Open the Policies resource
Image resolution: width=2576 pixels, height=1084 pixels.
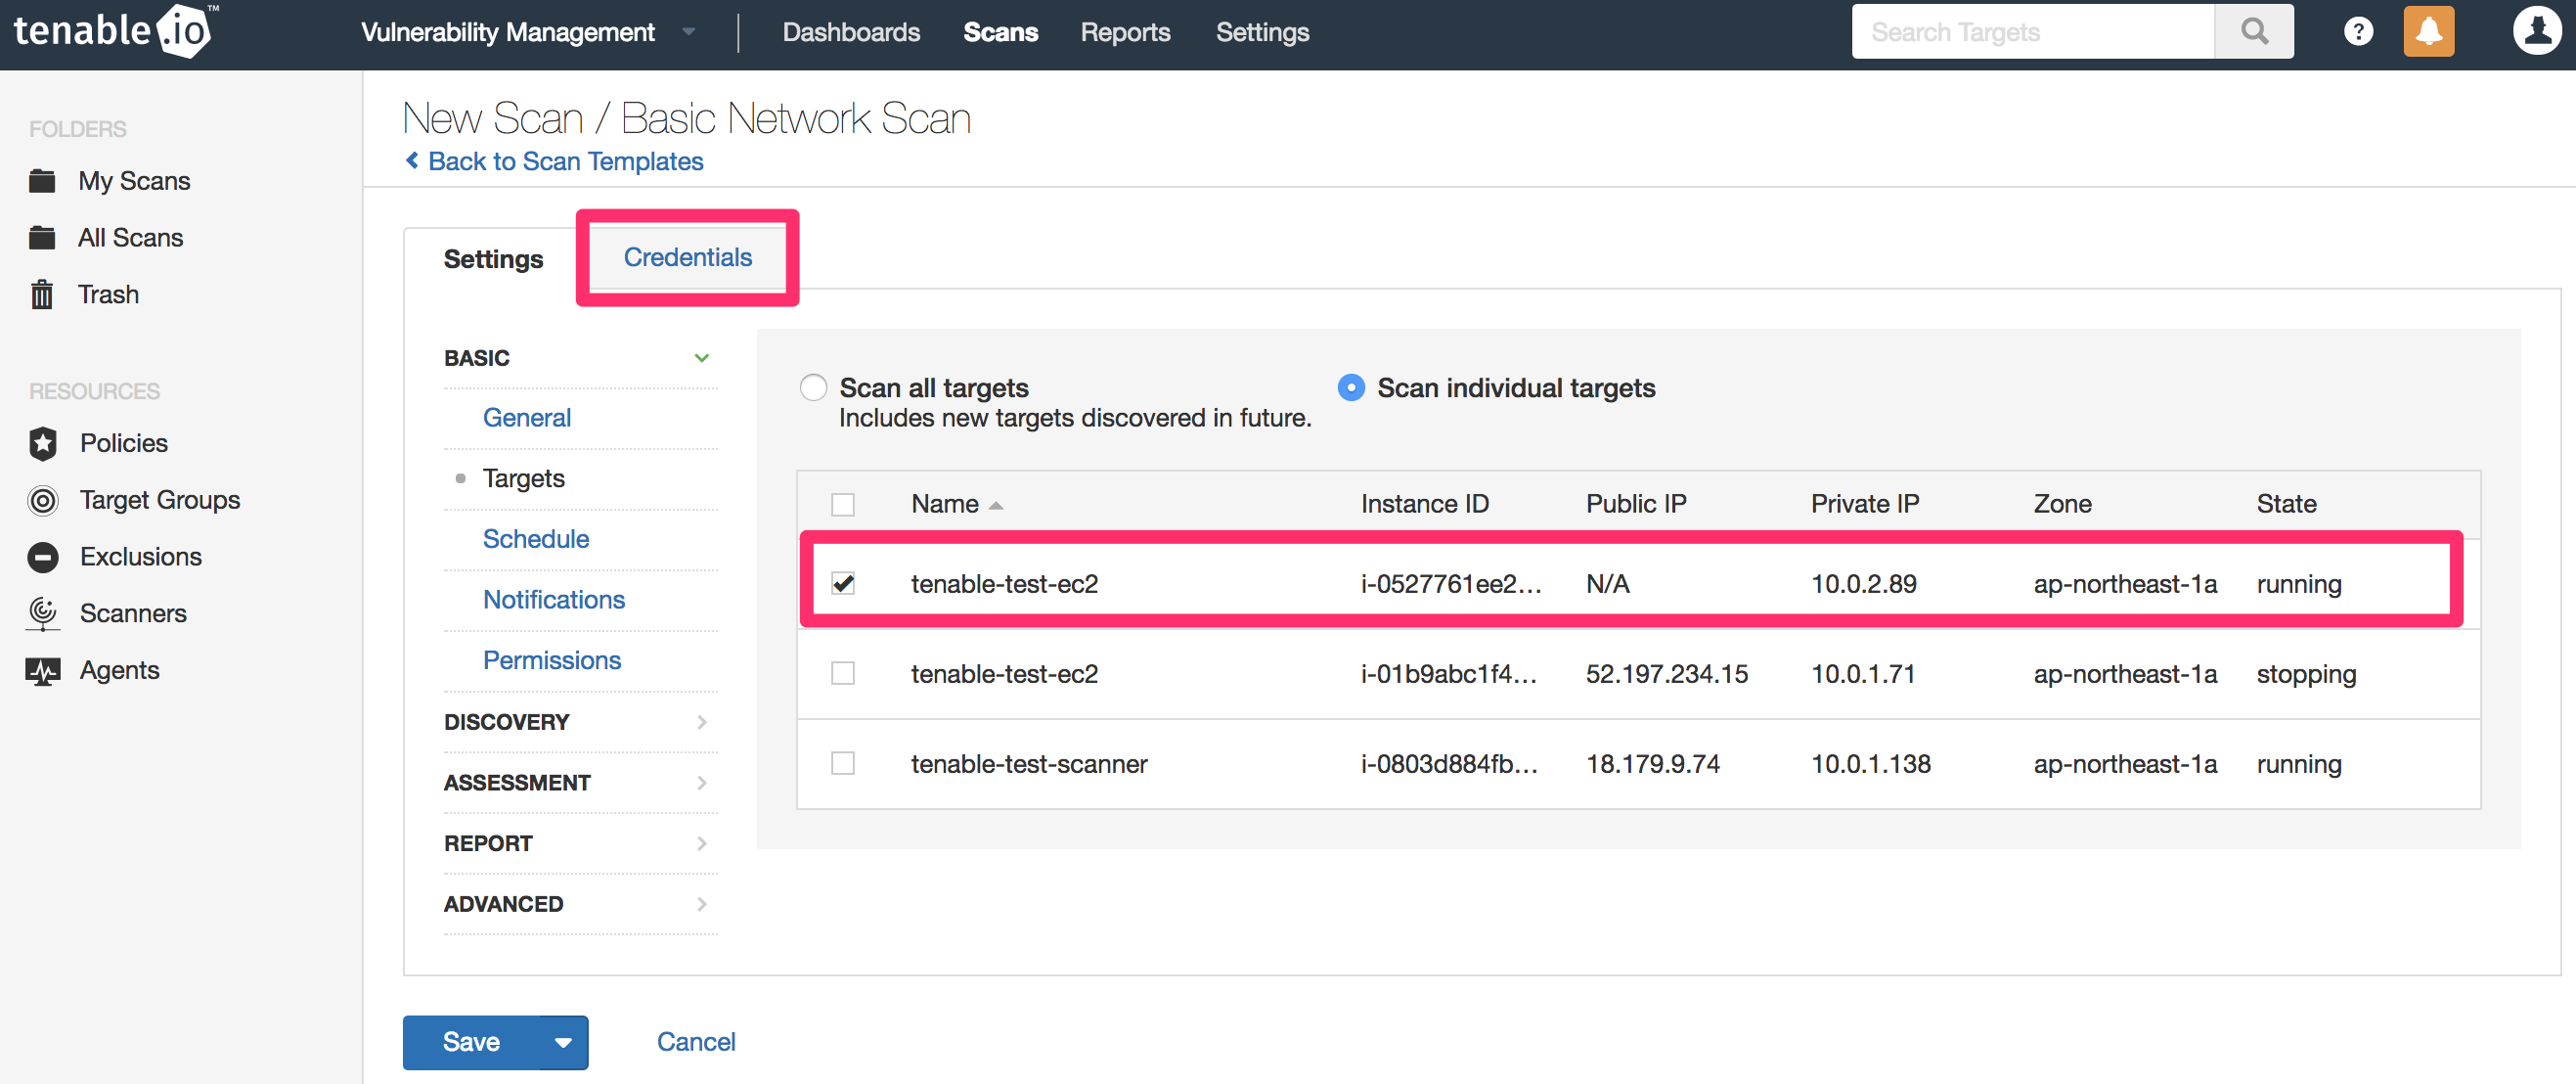(x=123, y=442)
